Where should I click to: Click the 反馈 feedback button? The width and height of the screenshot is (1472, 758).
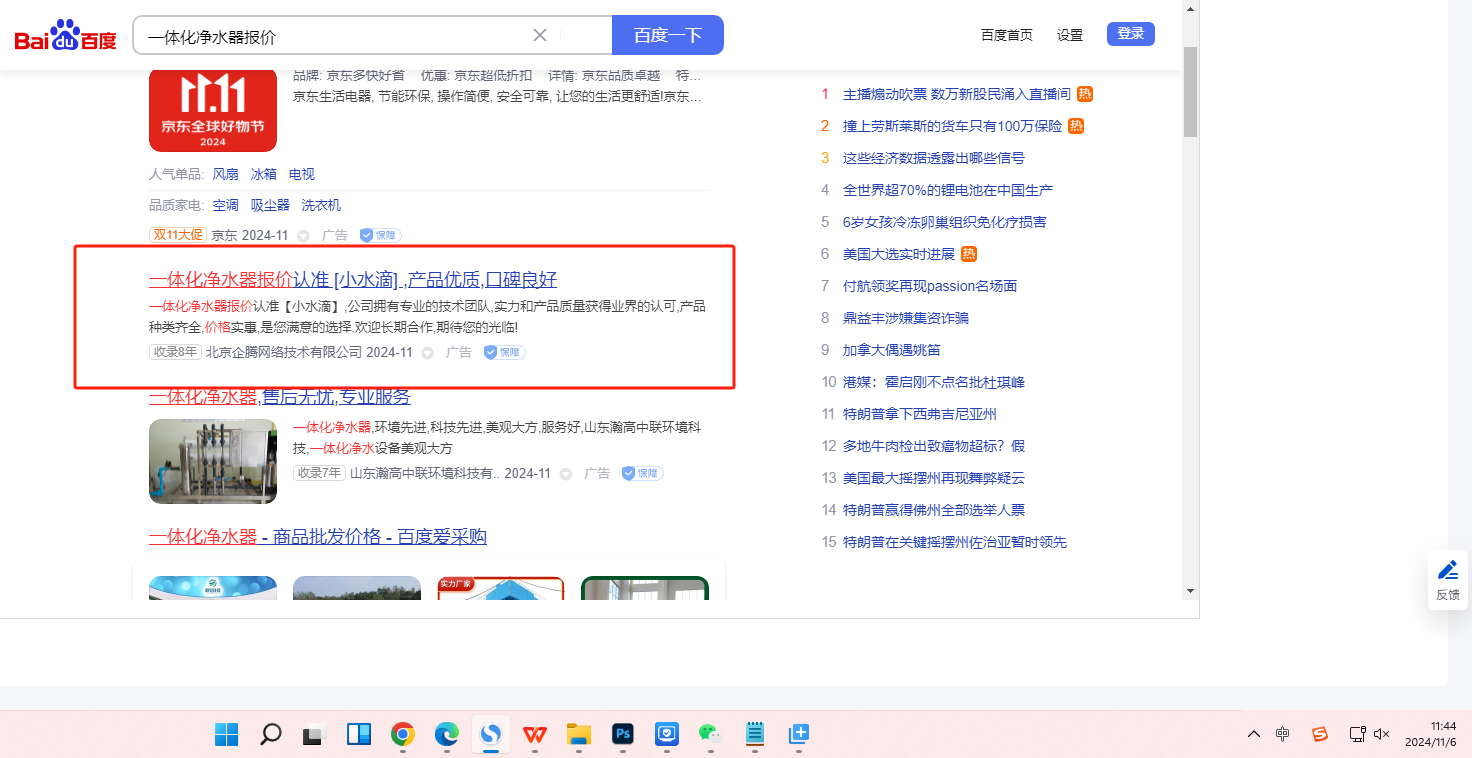coord(1448,580)
